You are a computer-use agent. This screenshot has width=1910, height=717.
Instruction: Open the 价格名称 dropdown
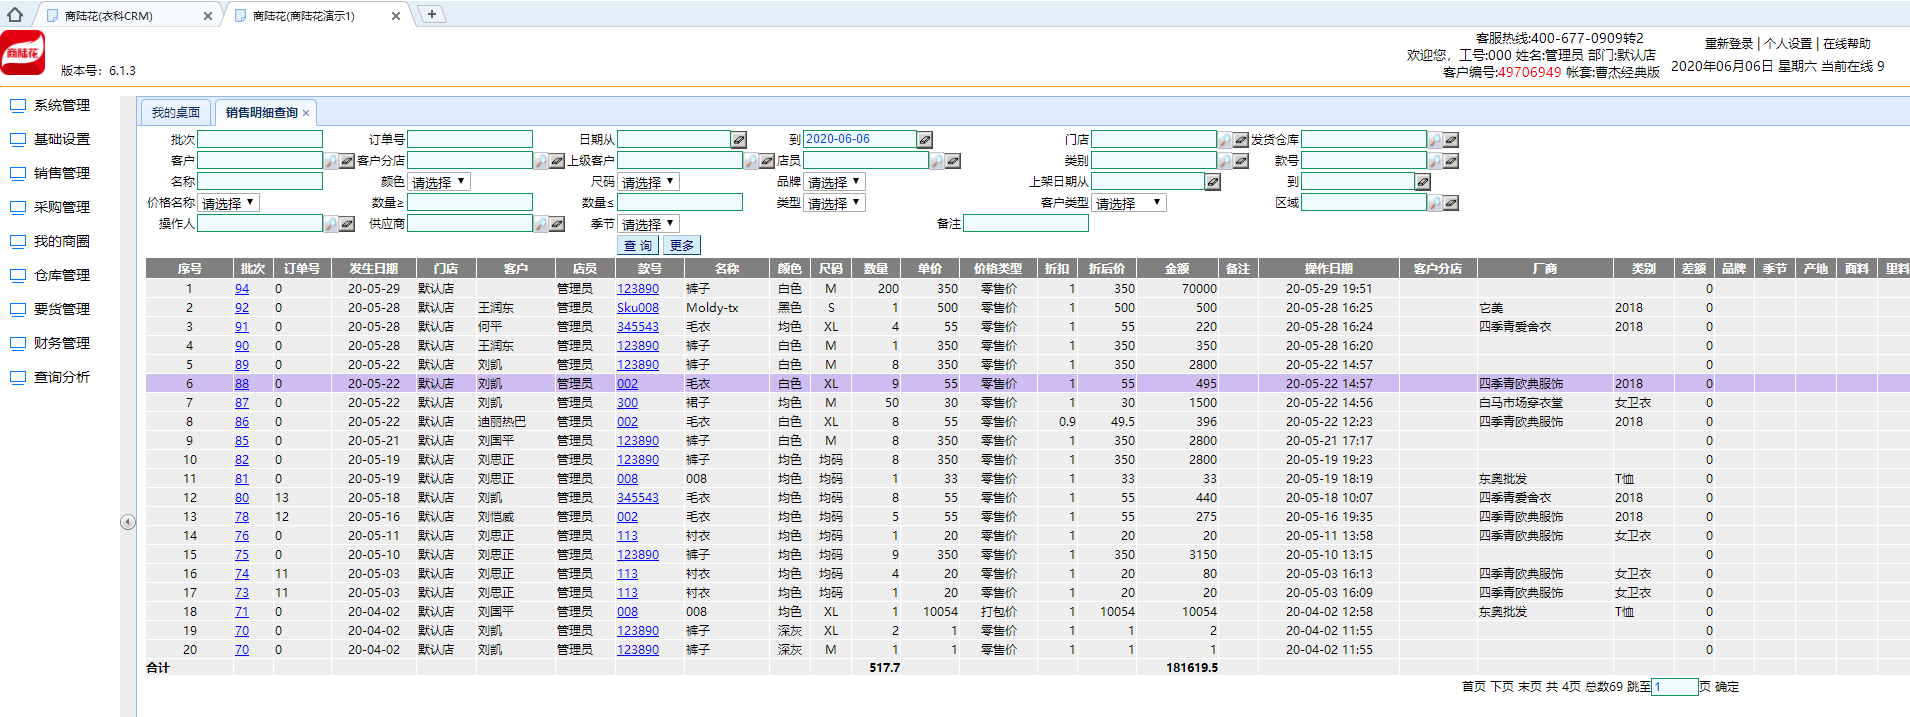click(228, 203)
